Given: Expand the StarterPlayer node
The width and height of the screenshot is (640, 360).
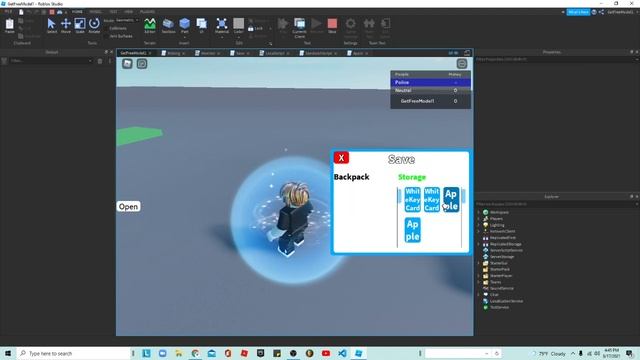Looking at the screenshot, I should point(479,276).
